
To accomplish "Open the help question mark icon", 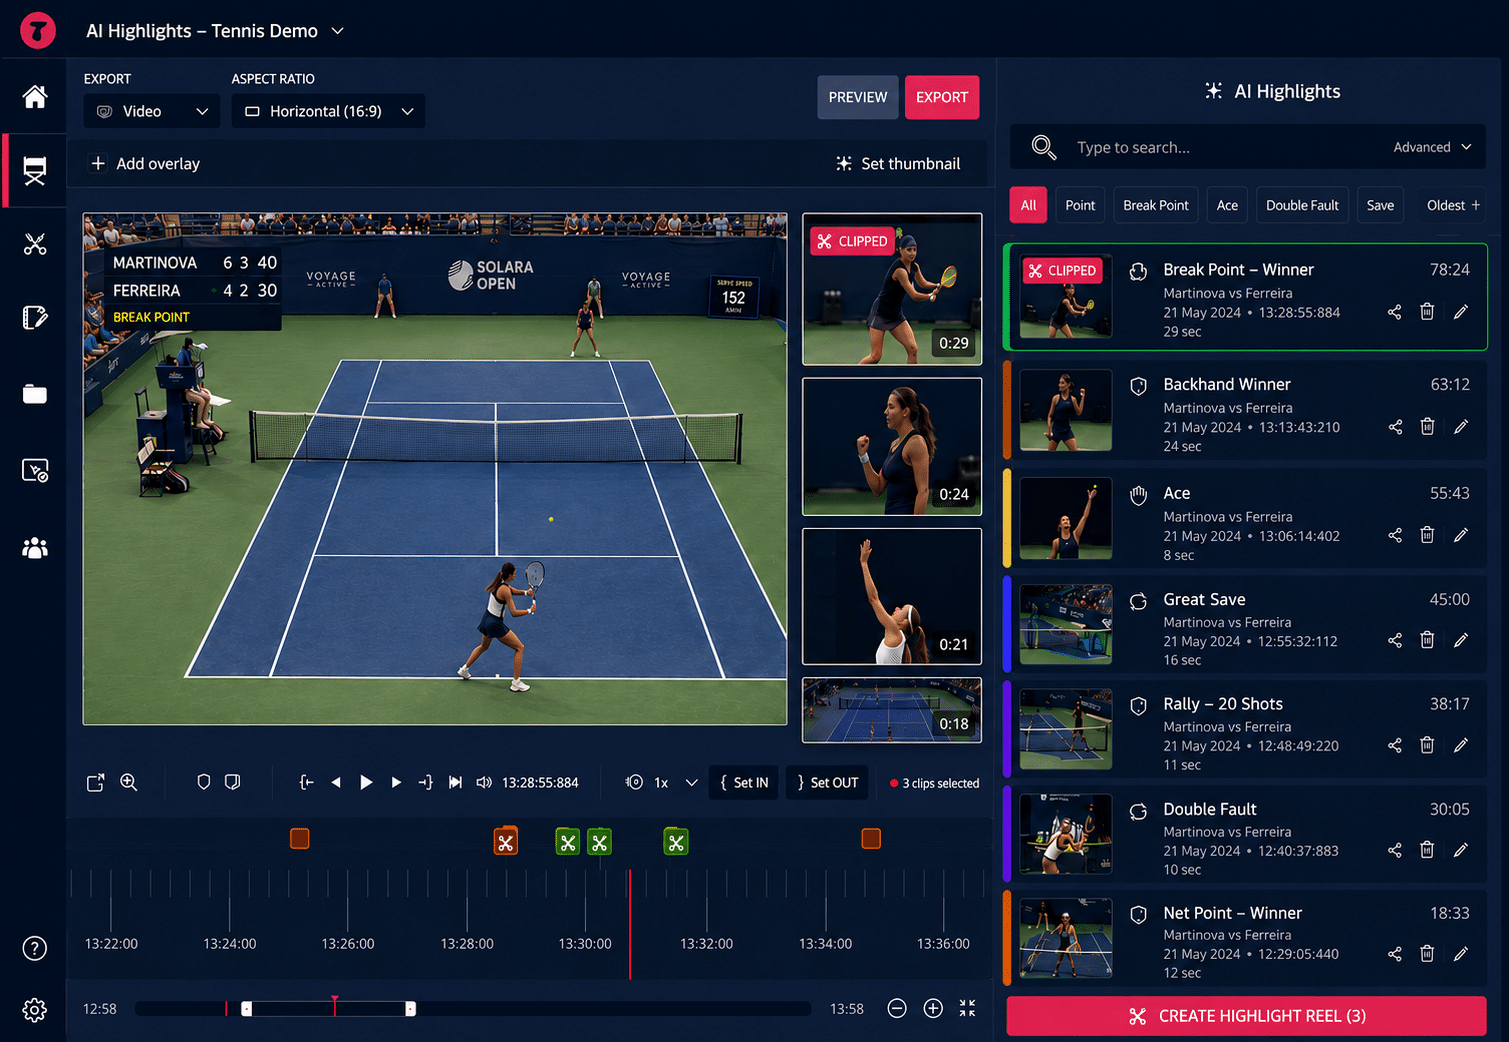I will point(35,948).
